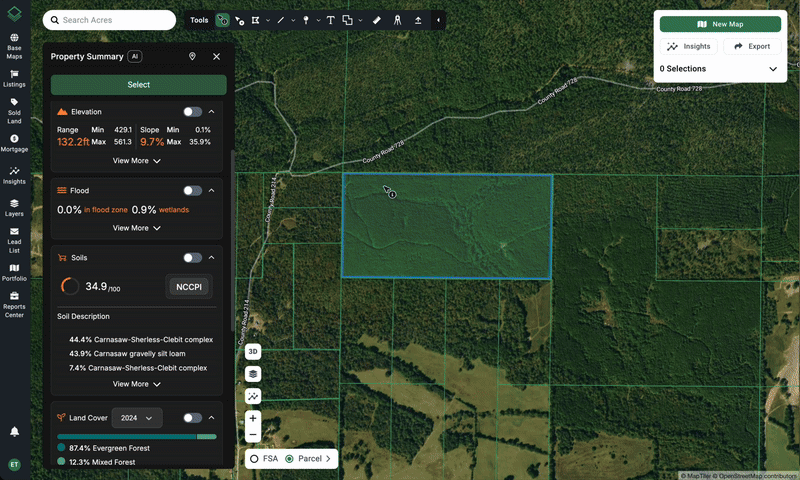The height and width of the screenshot is (480, 800).
Task: Activate the line drawing tool
Action: click(281, 20)
